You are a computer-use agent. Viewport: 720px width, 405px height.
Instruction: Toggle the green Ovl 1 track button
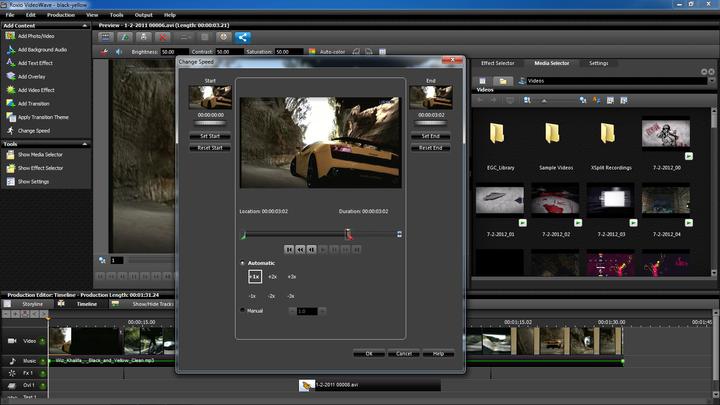43,385
